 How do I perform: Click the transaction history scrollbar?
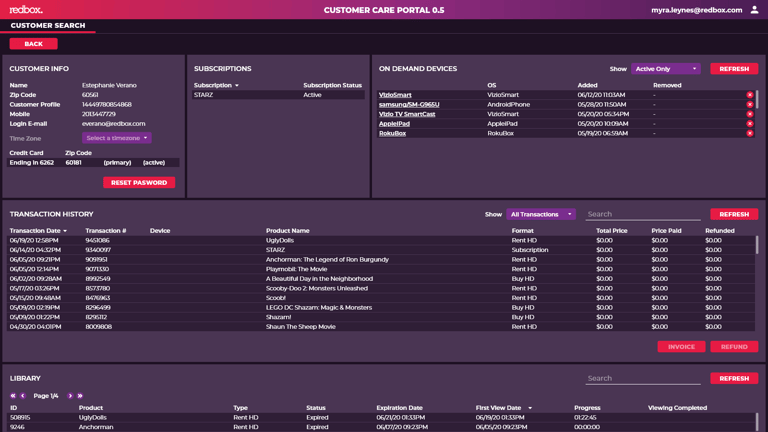click(x=757, y=245)
